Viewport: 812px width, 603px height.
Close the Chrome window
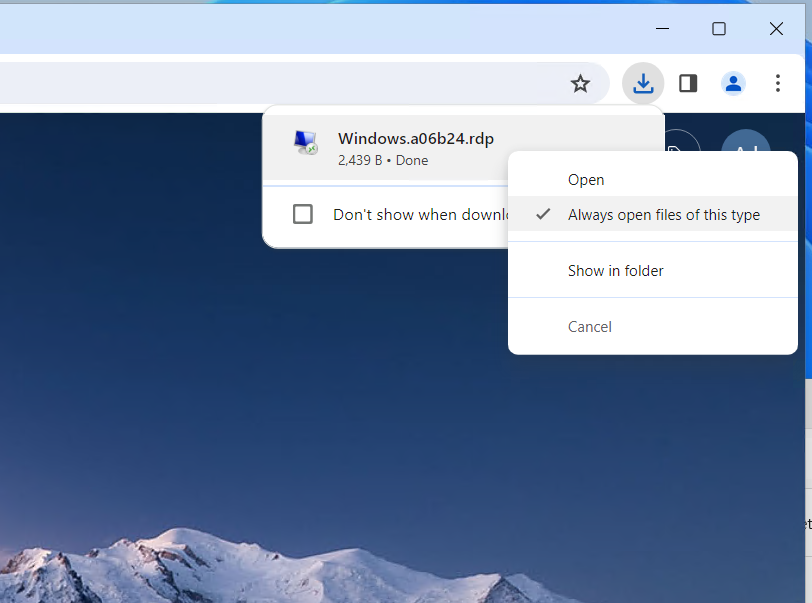point(776,28)
